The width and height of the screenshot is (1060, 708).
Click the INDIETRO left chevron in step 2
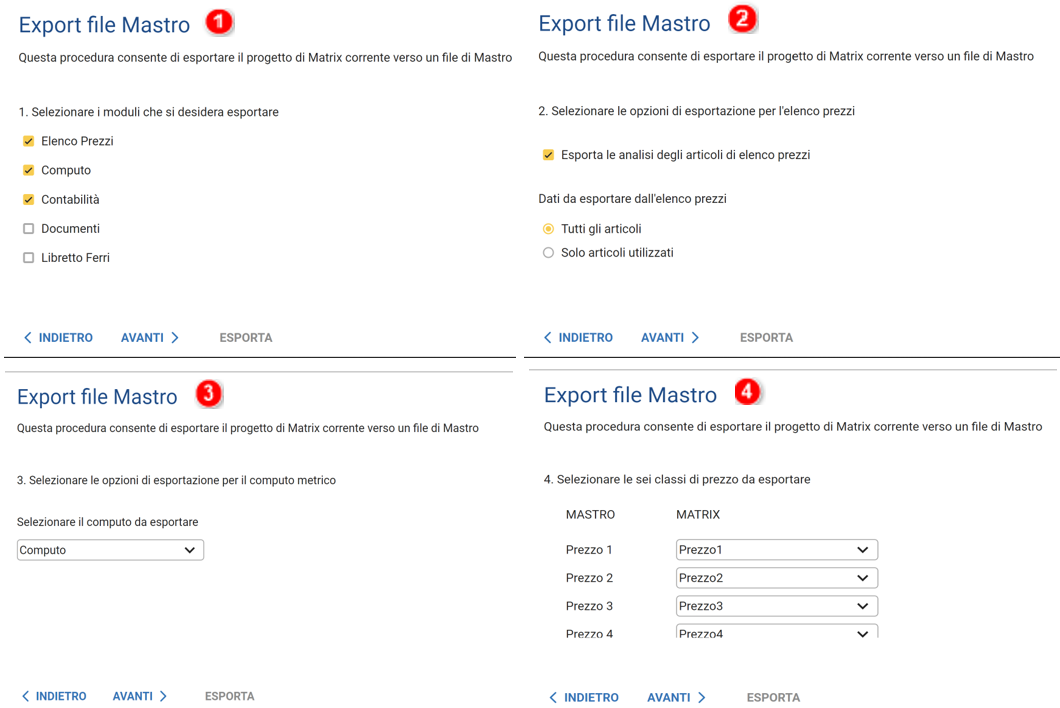[x=547, y=338]
